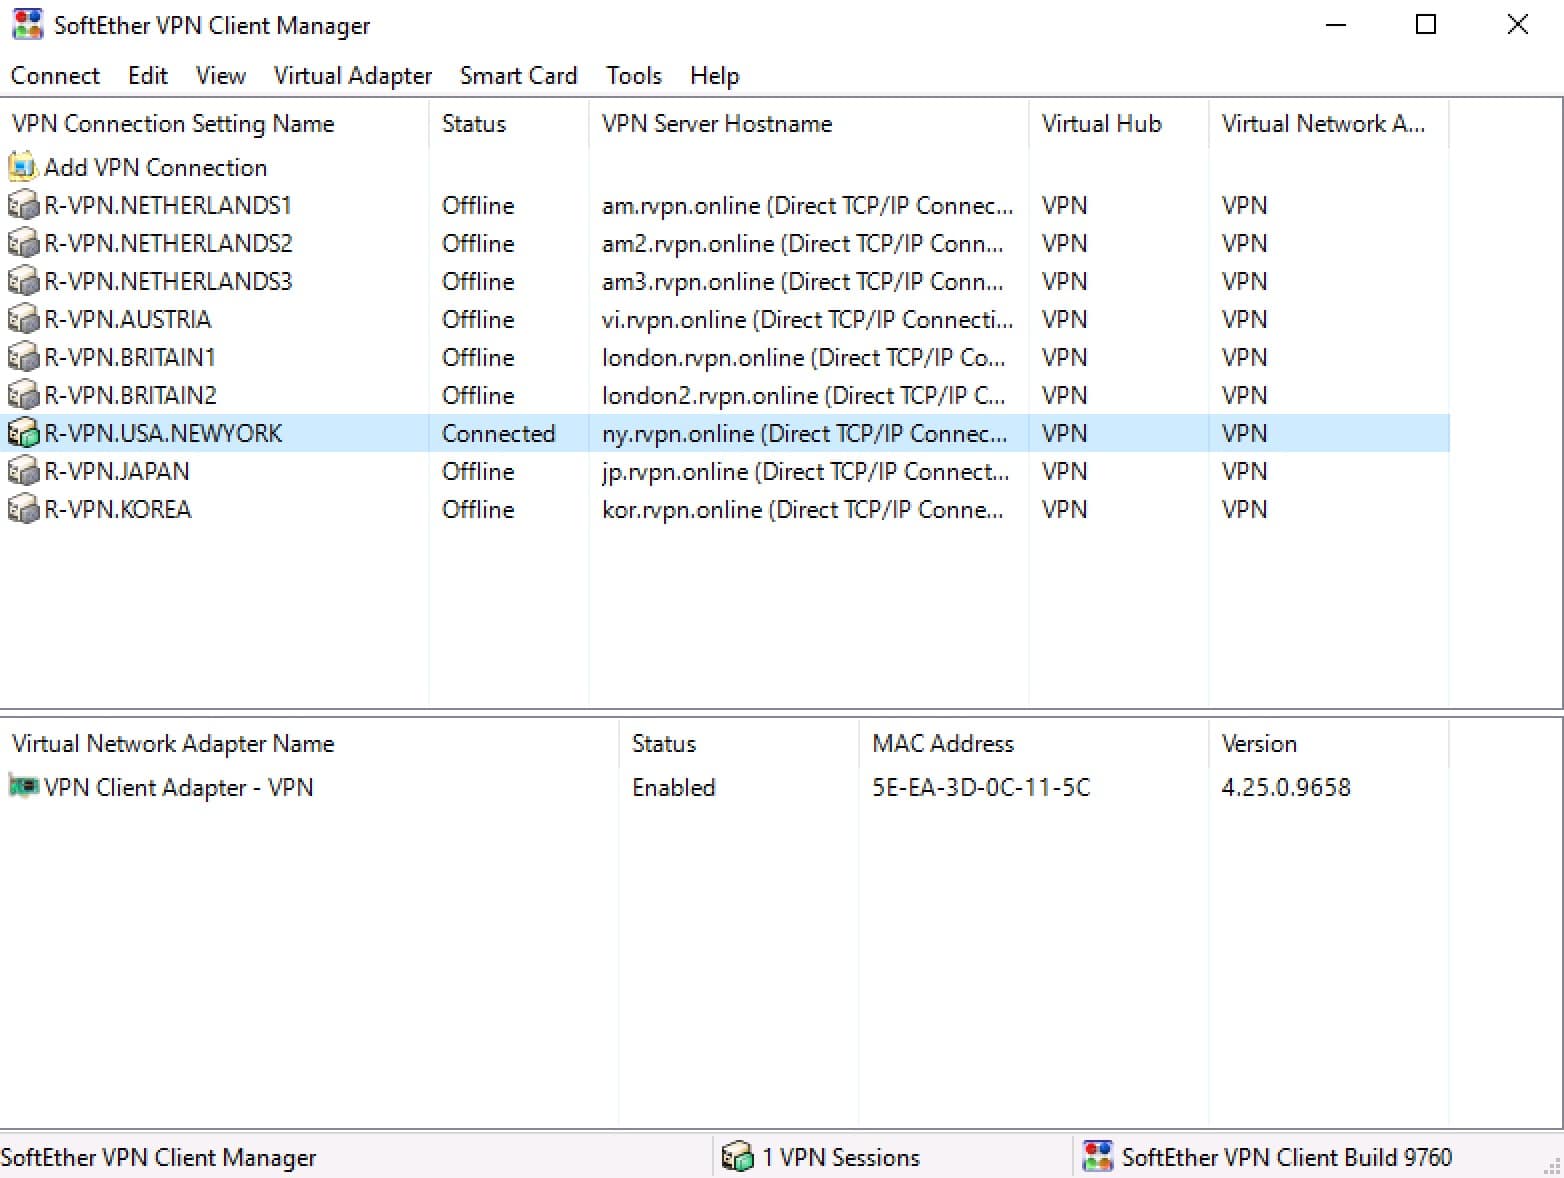The image size is (1564, 1178).
Task: Open the View menu
Action: tap(221, 76)
